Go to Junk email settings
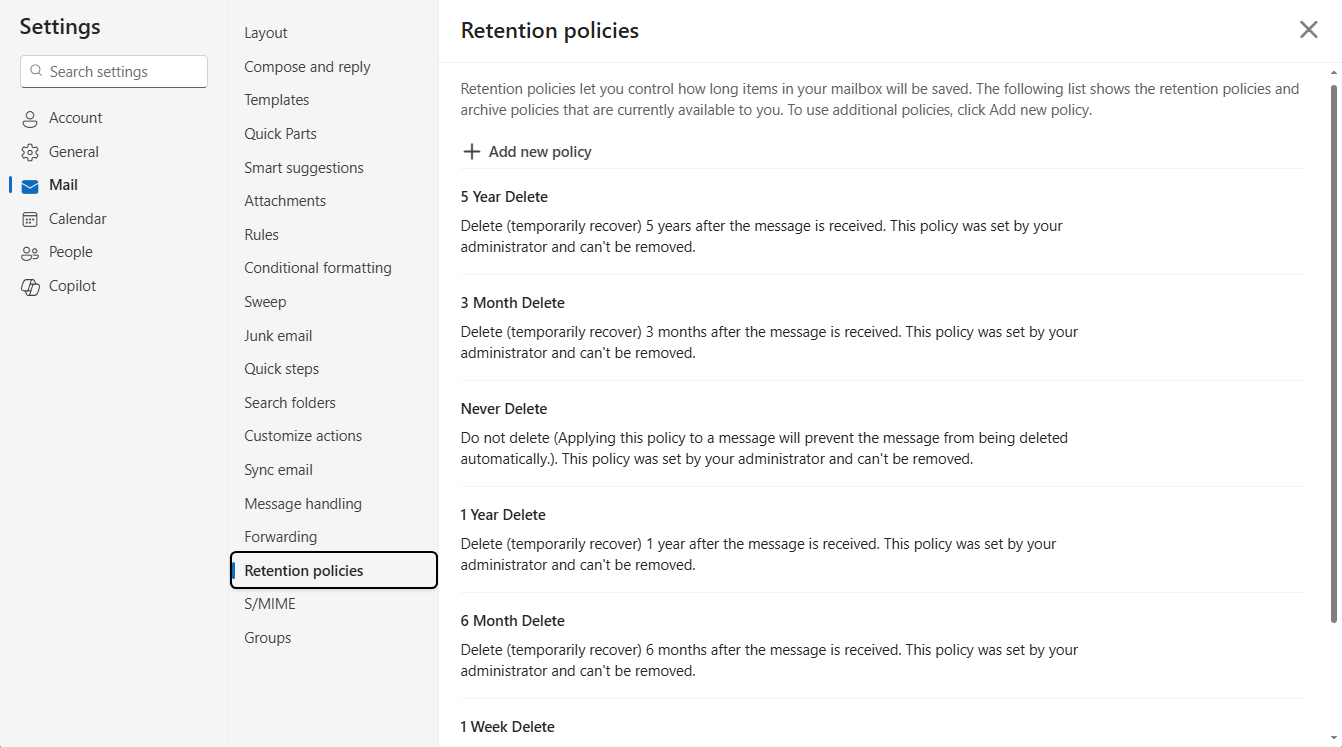 coord(278,336)
